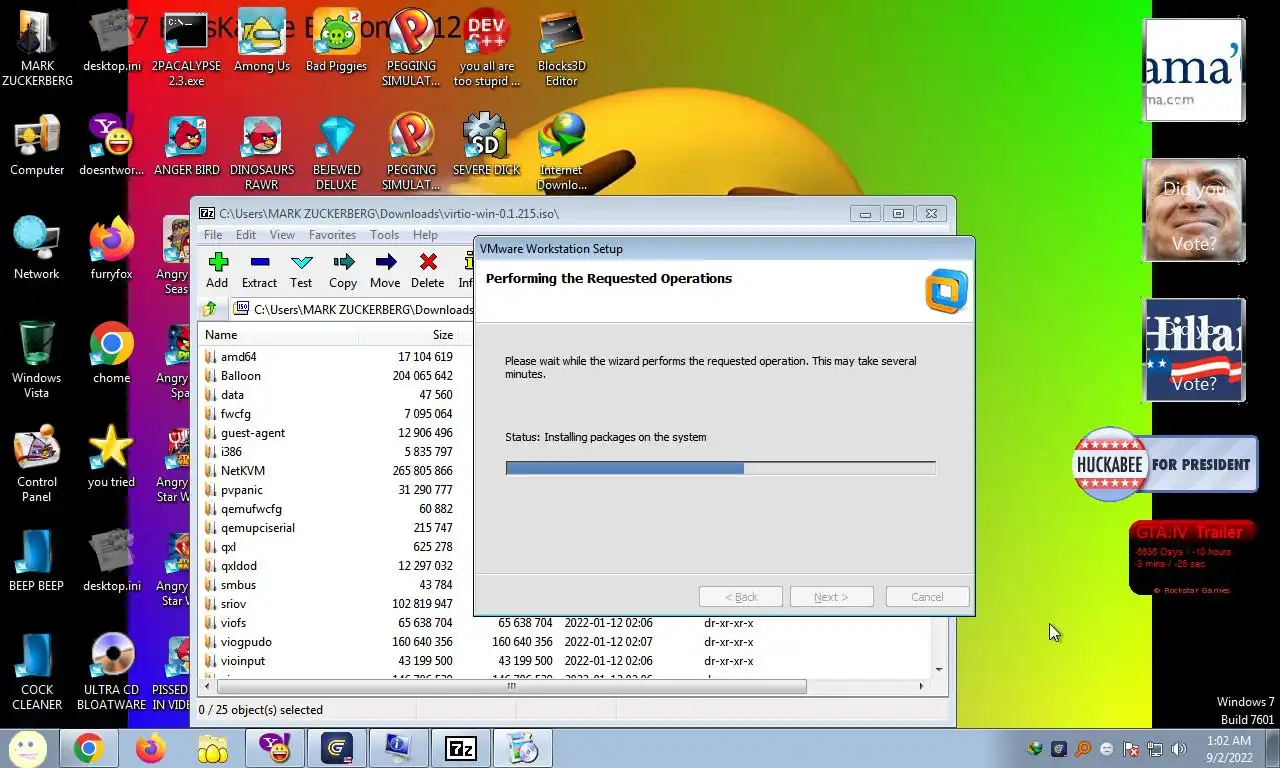The width and height of the screenshot is (1280, 768).
Task: Select the Control Panel desktop icon
Action: [37, 464]
